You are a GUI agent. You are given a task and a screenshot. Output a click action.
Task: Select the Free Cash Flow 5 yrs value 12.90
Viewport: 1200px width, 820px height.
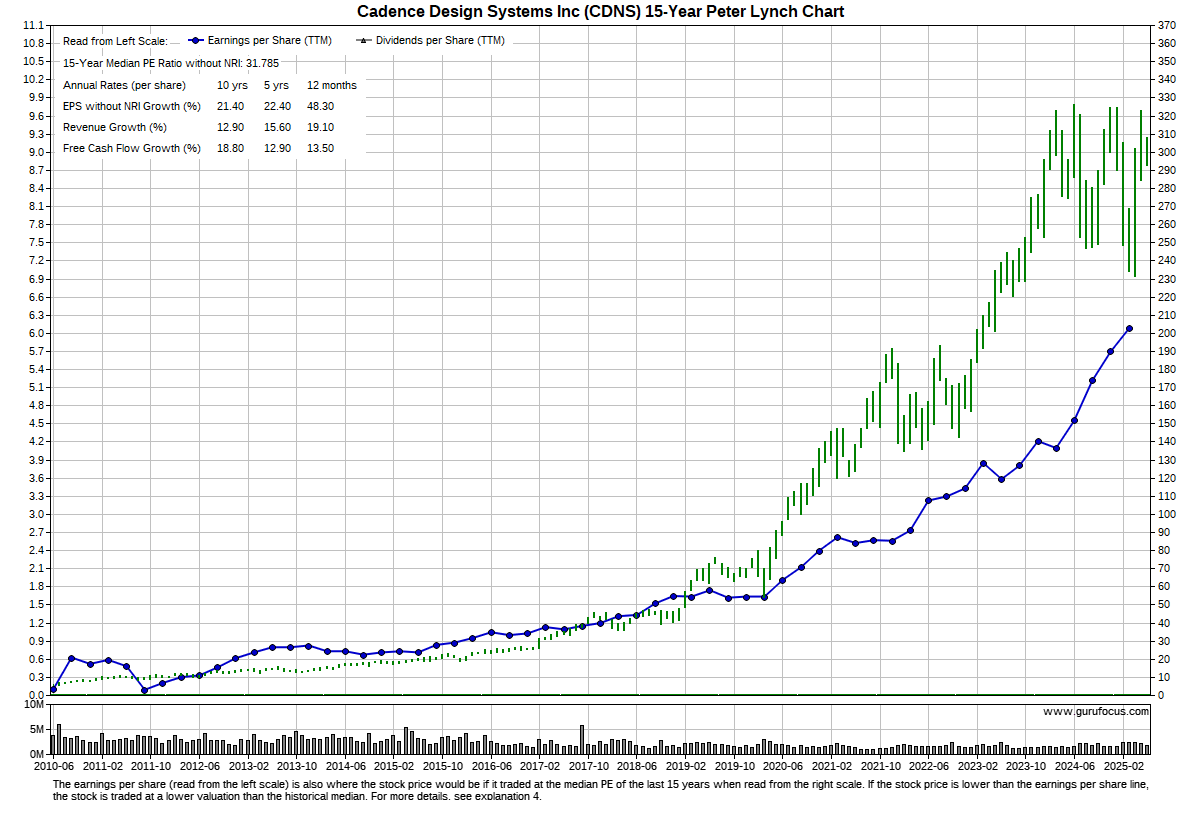(277, 148)
